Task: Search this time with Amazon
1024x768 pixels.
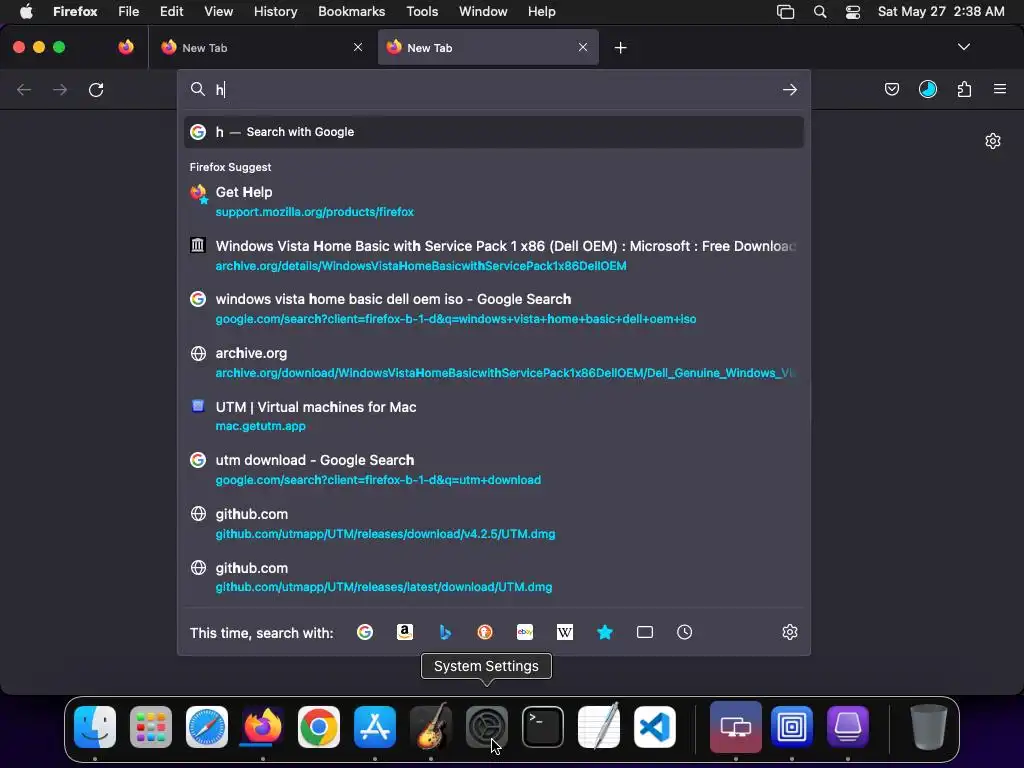Action: (405, 632)
